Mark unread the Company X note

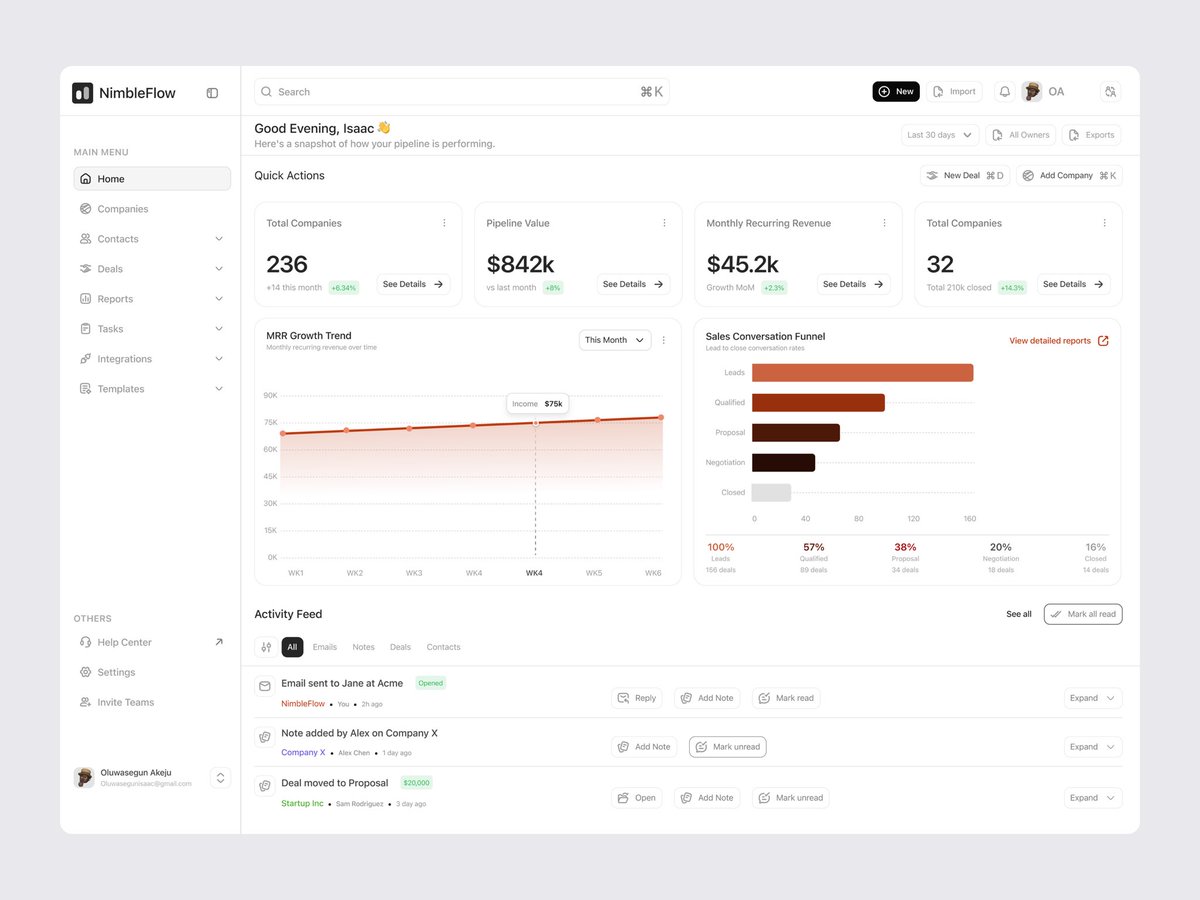pyautogui.click(x=728, y=747)
